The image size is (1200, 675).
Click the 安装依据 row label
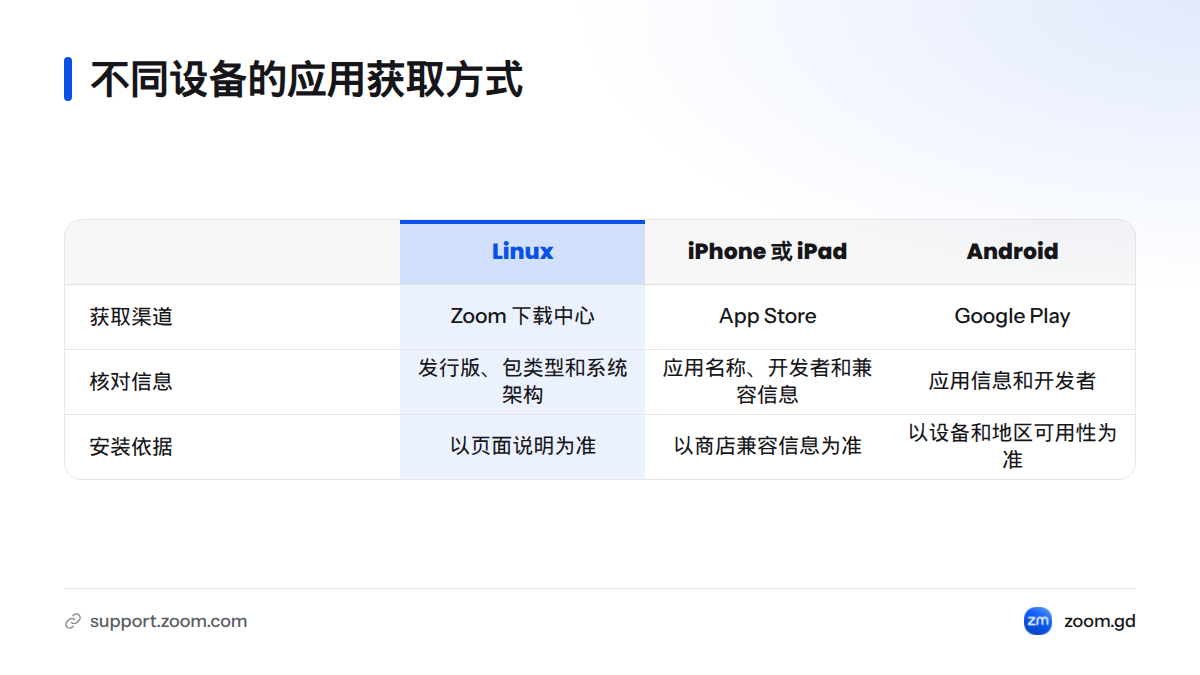coord(131,447)
